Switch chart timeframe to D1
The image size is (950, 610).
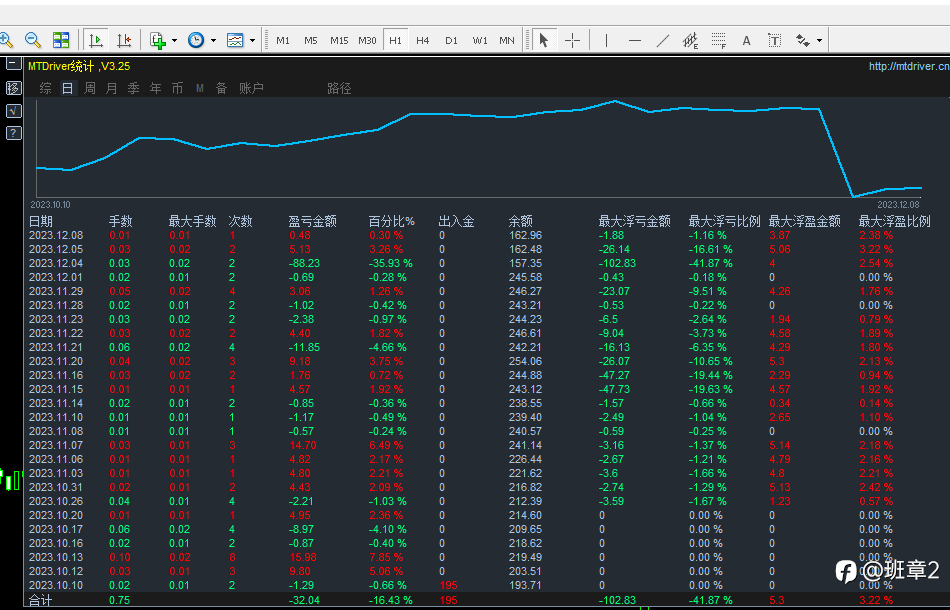click(x=451, y=40)
